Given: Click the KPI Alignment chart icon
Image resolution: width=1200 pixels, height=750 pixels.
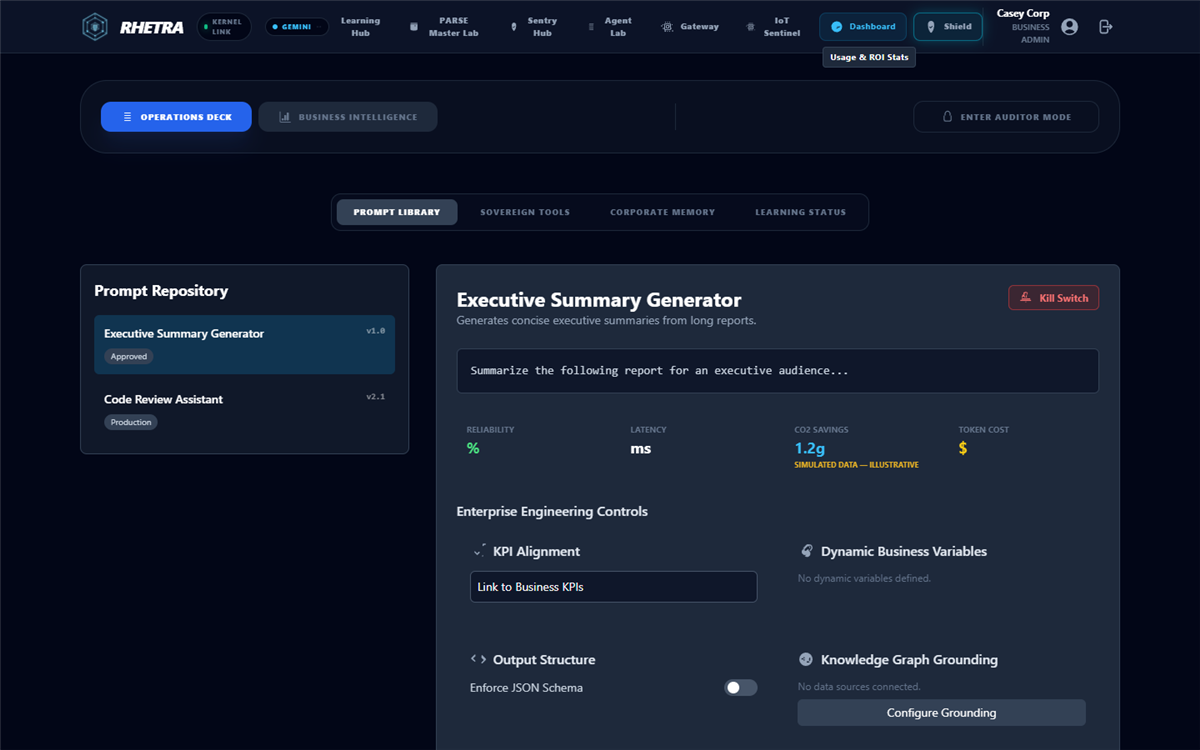Looking at the screenshot, I should (479, 551).
